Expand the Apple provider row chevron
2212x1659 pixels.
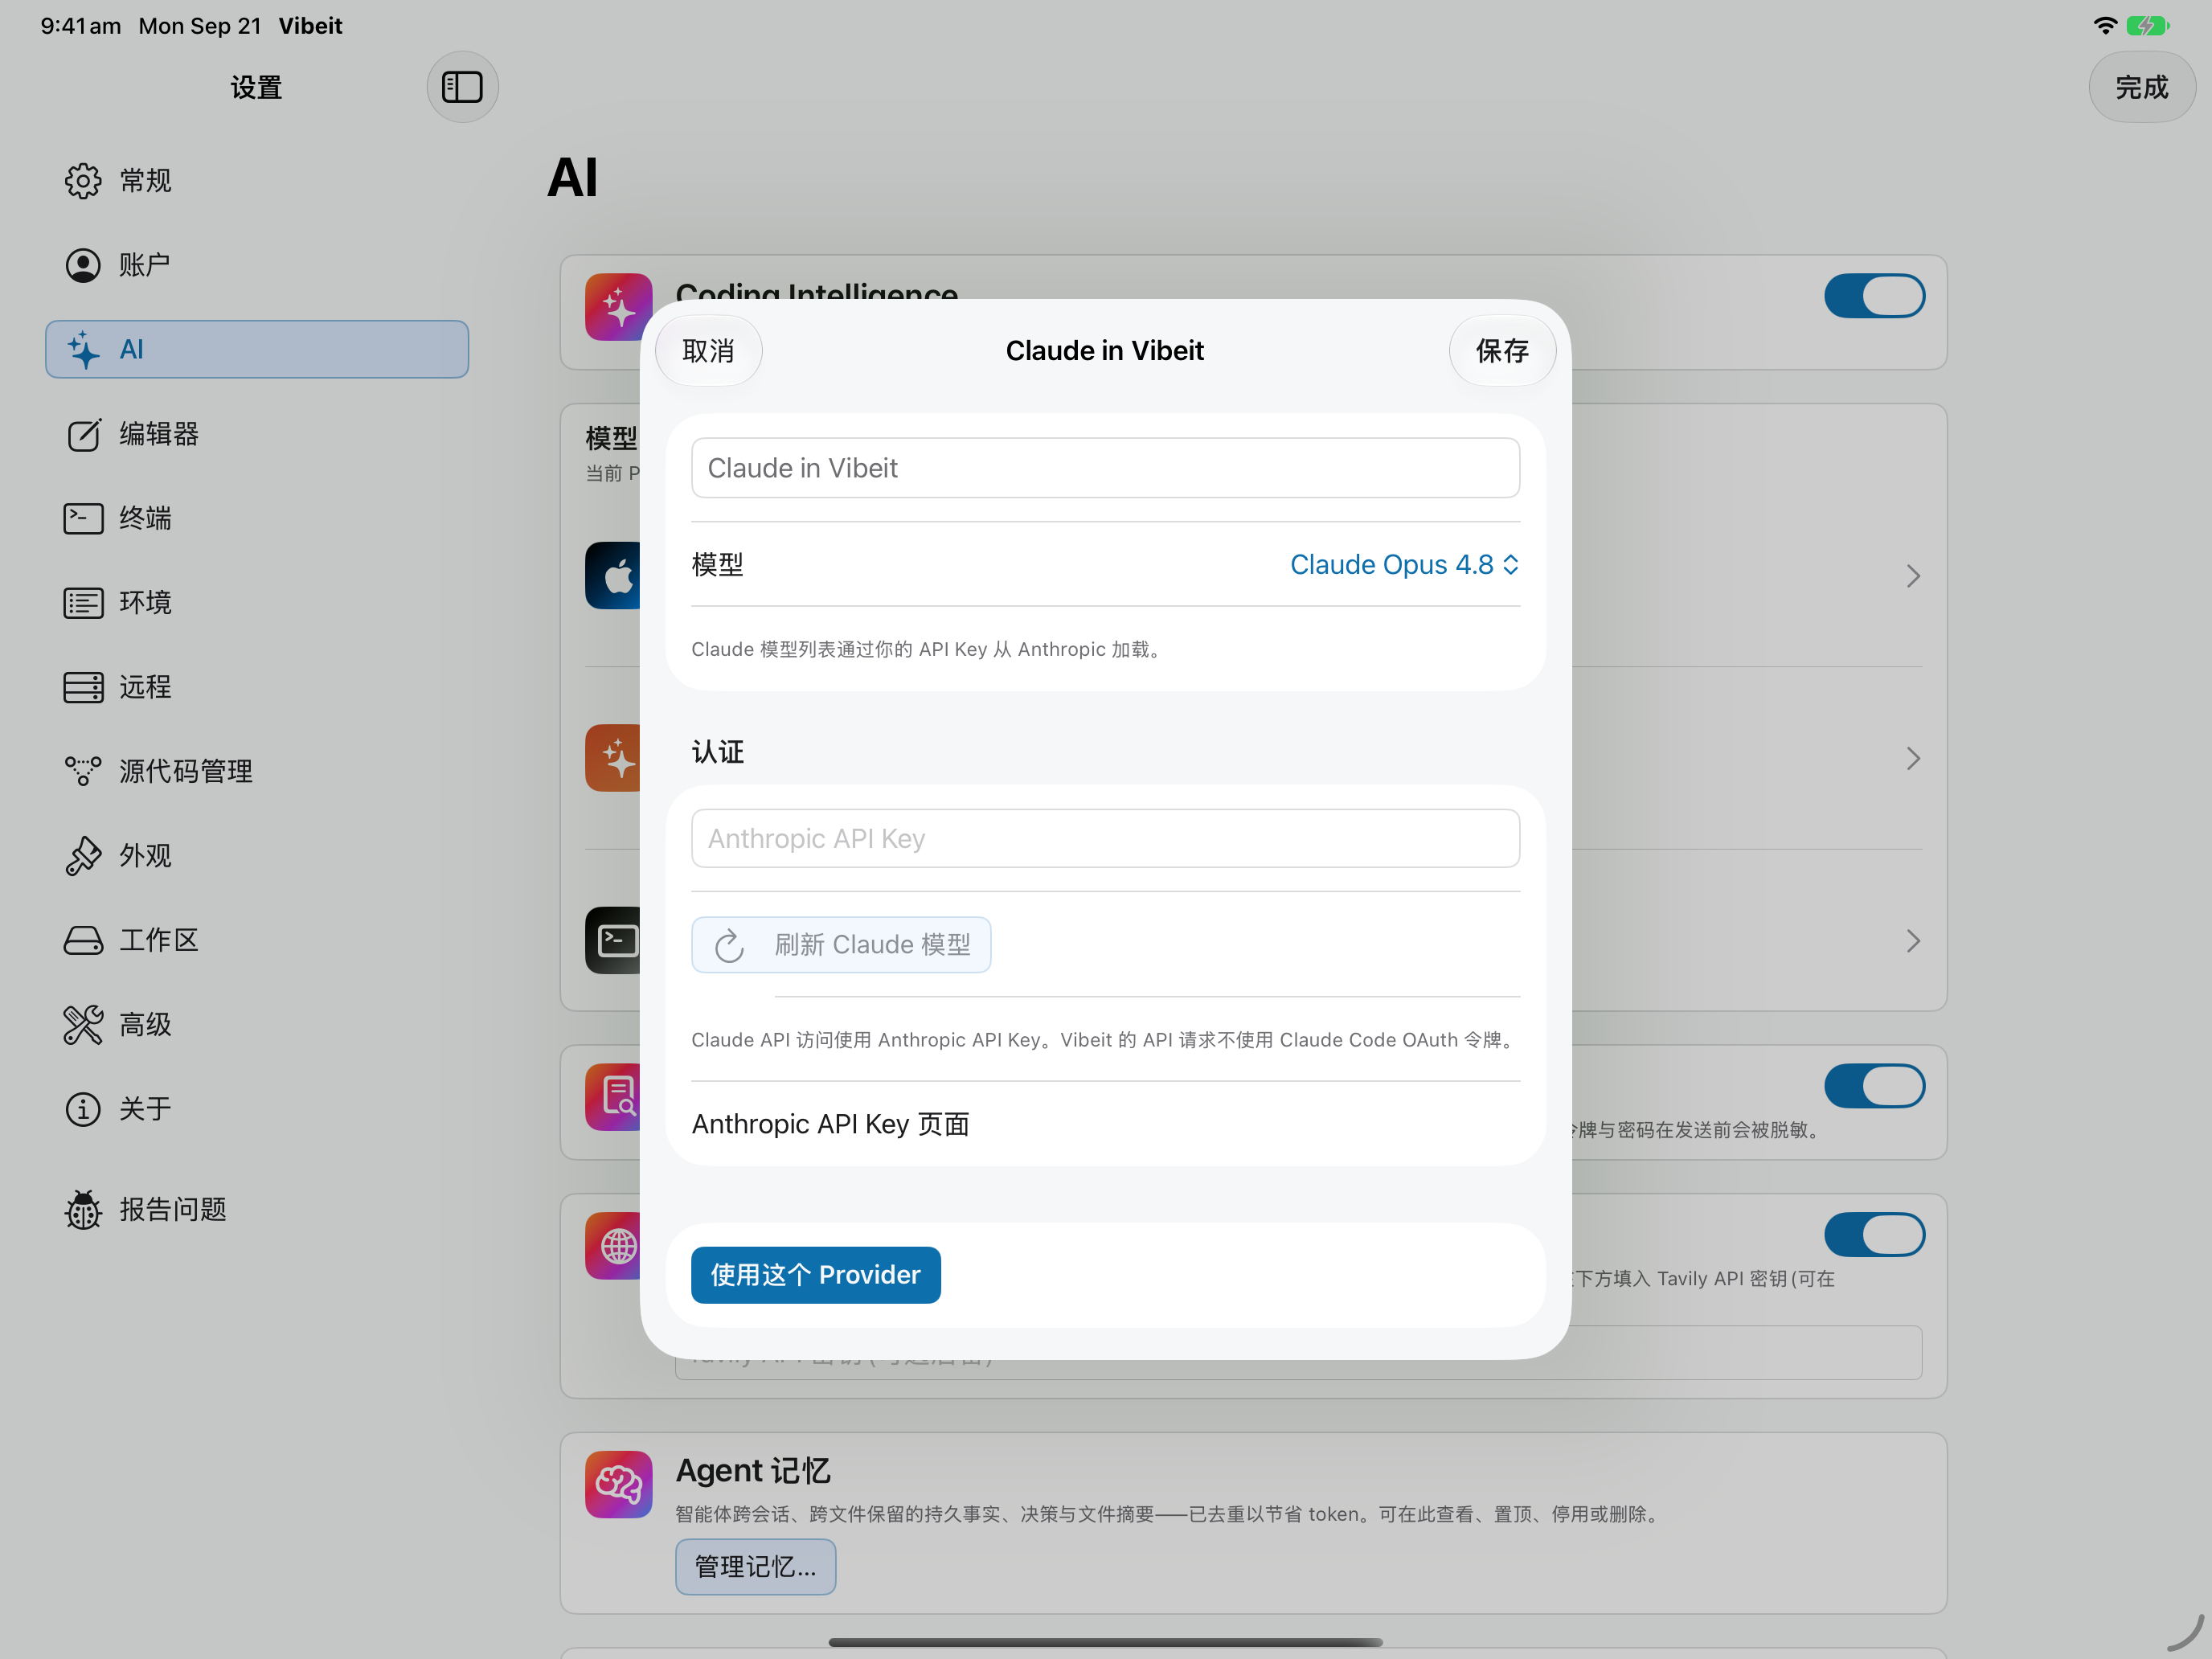pyautogui.click(x=1912, y=576)
